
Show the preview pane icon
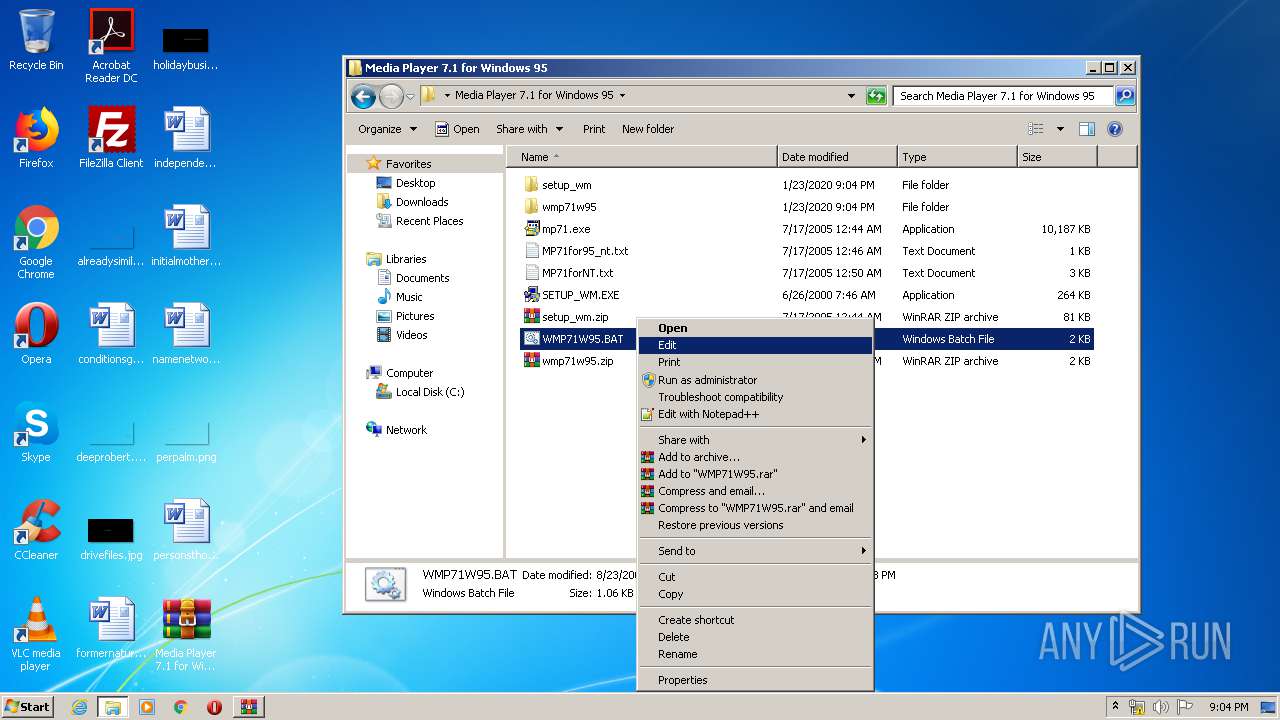[x=1087, y=129]
